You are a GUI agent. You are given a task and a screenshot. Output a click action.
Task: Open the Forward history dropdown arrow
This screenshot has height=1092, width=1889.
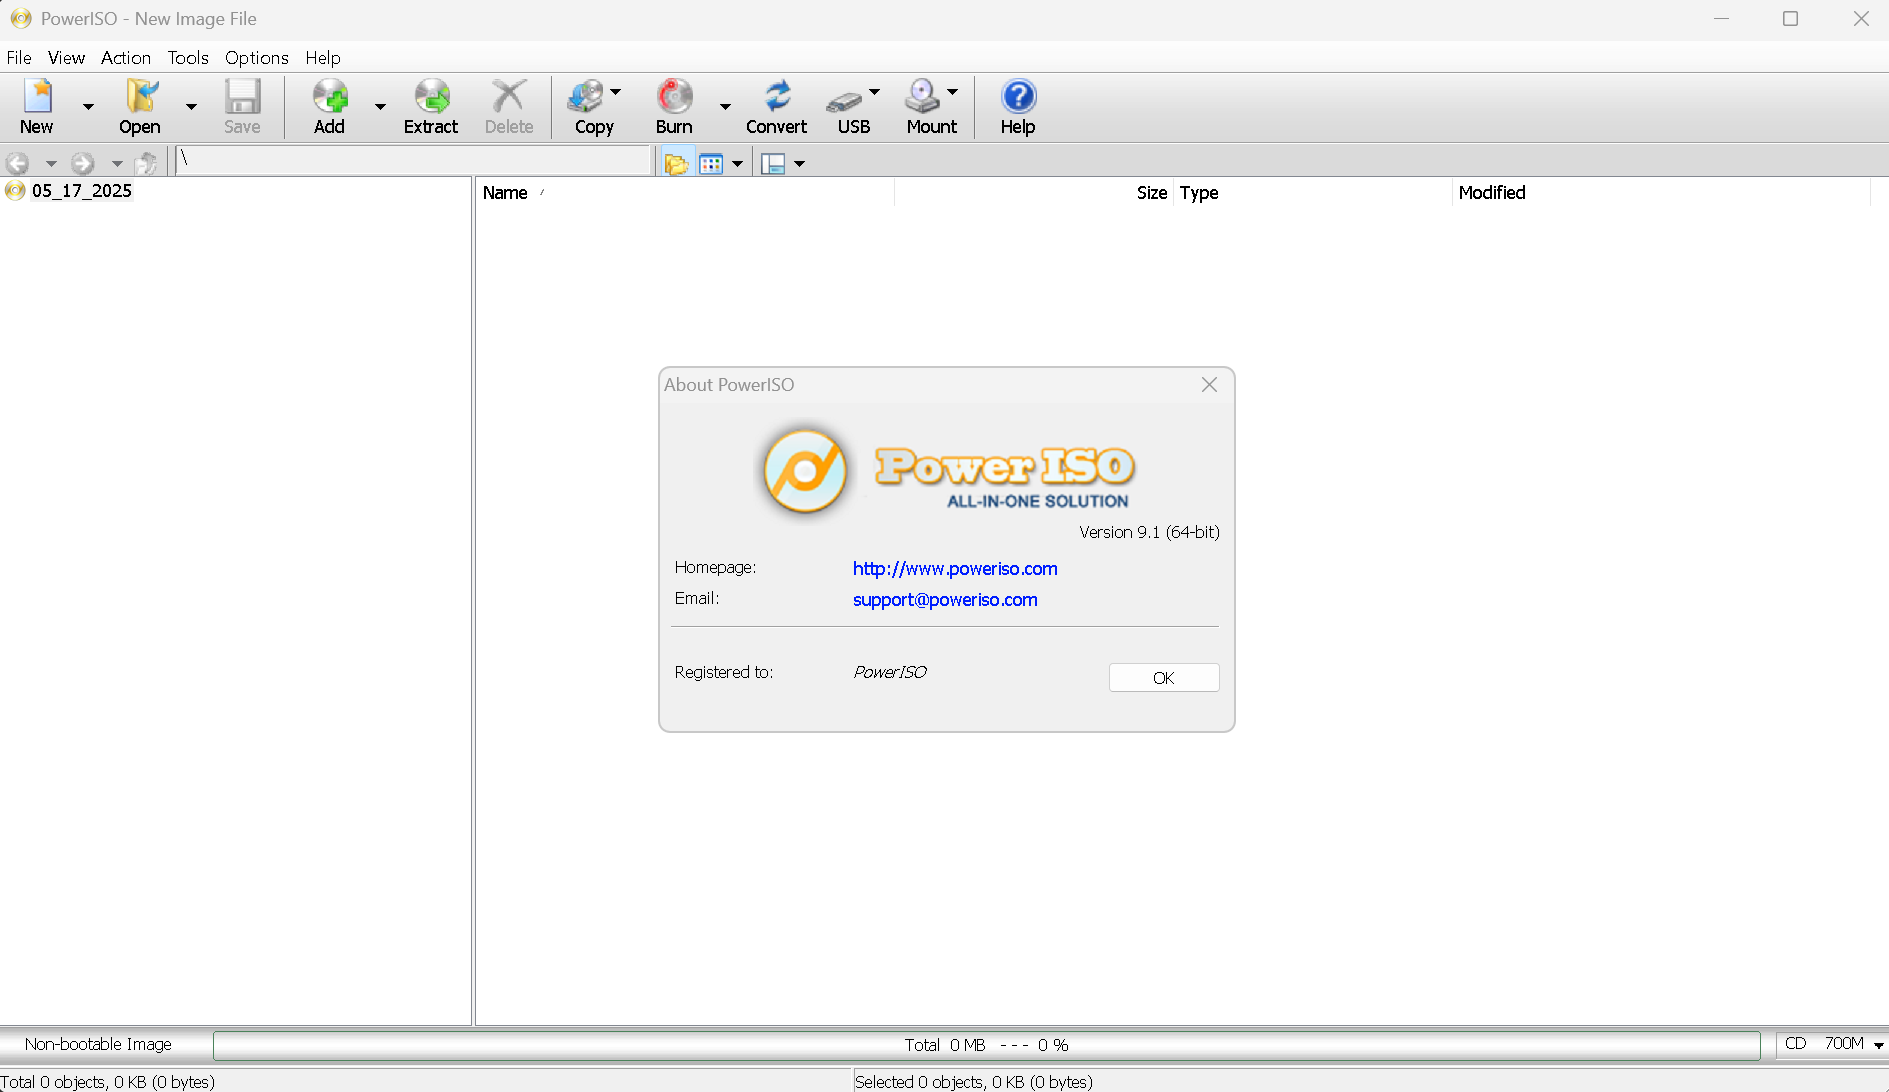[x=117, y=163]
